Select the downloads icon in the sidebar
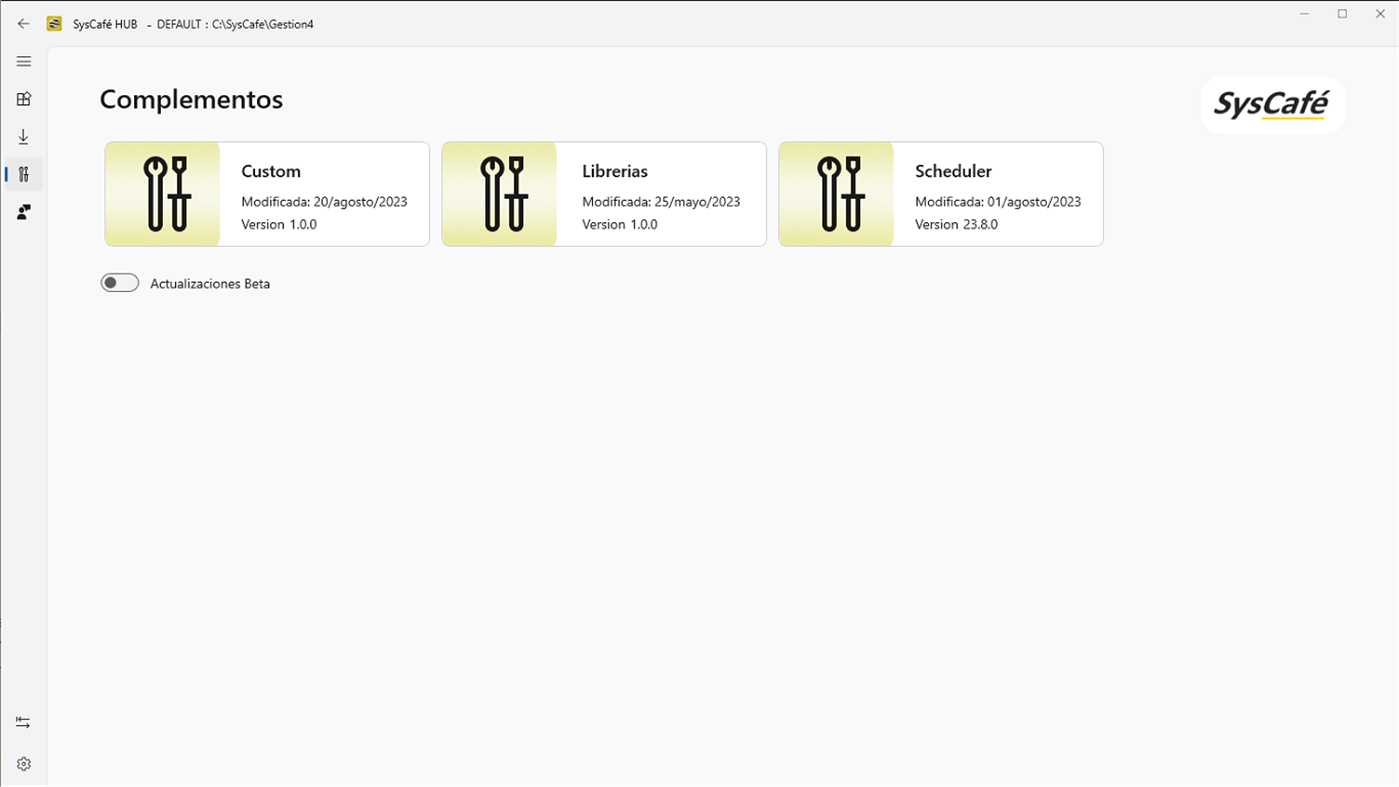 (23, 136)
